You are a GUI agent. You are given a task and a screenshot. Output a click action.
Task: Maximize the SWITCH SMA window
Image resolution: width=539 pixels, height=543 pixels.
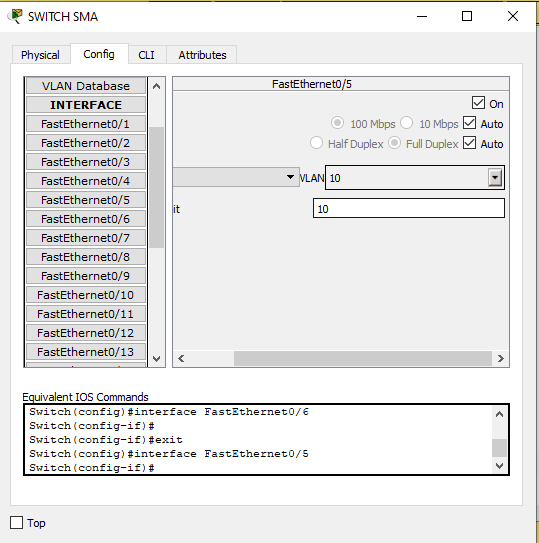pyautogui.click(x=467, y=16)
